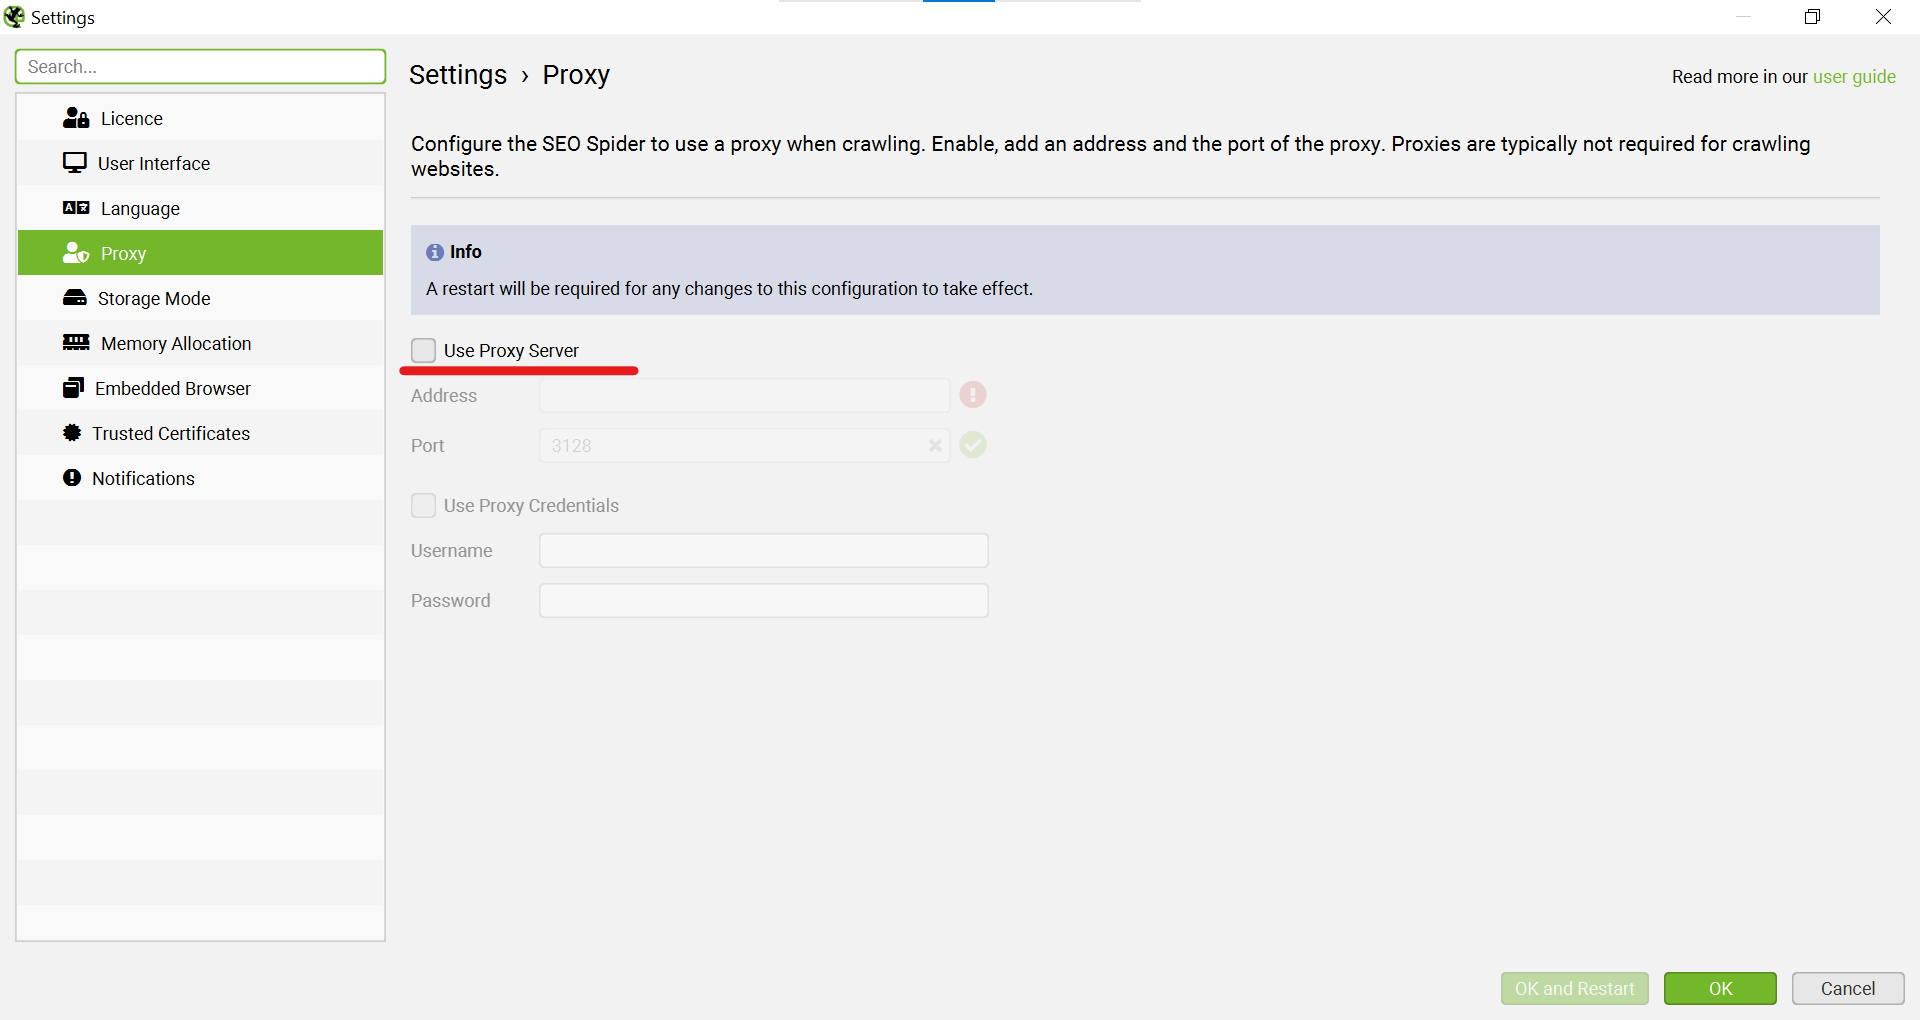The image size is (1920, 1020).
Task: Focus the settings Search field
Action: (200, 67)
